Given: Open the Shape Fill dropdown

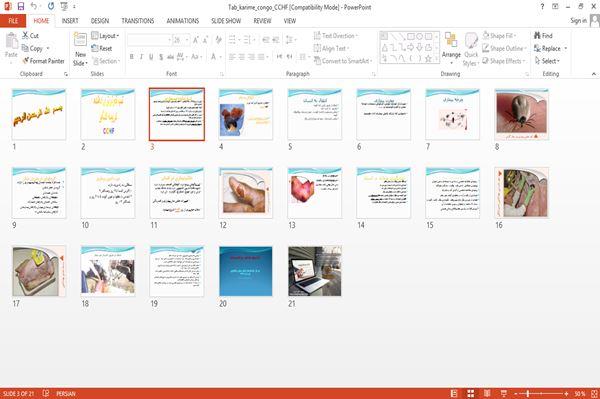Looking at the screenshot, I should coord(499,36).
